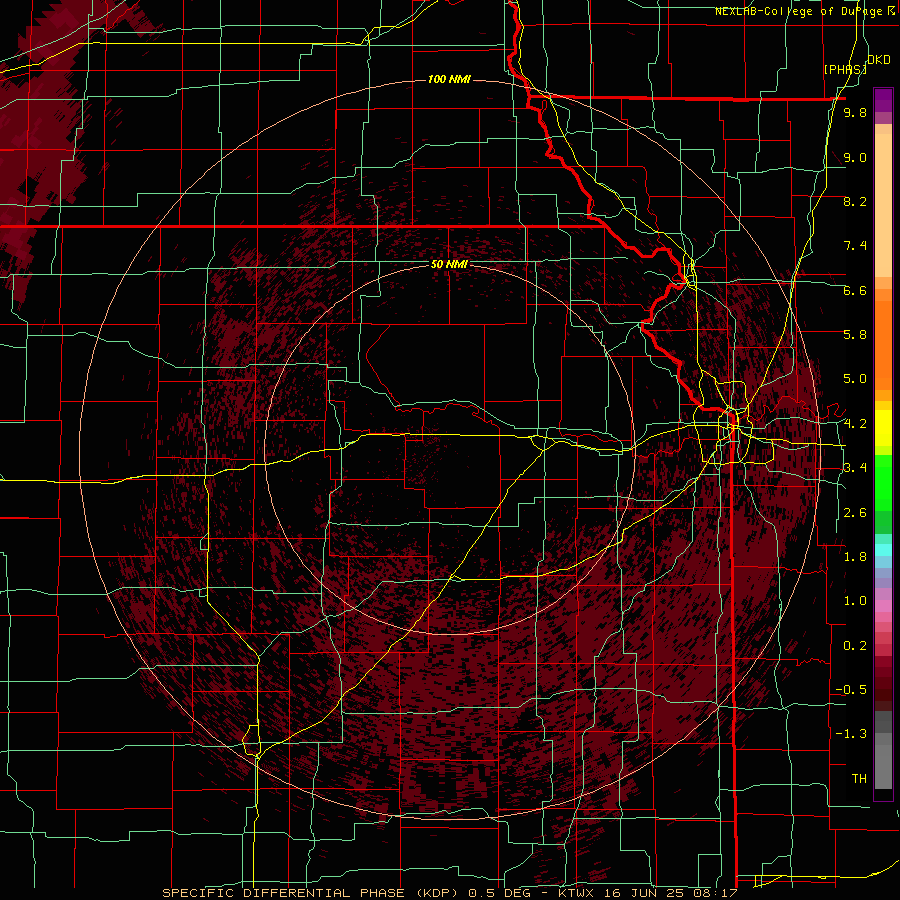Click the 9.8 value on the color scale

point(855,112)
